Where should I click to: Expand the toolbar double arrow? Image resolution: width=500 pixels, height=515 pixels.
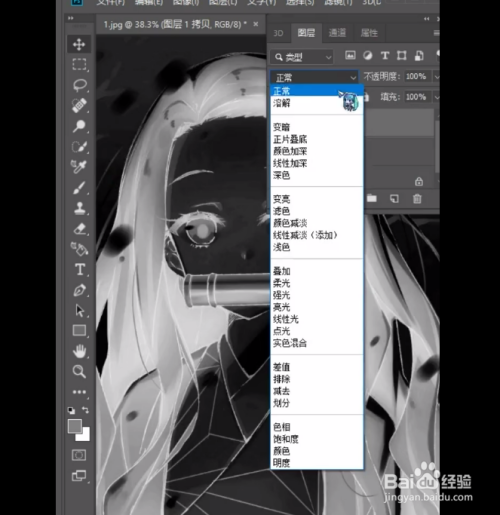pyautogui.click(x=71, y=18)
